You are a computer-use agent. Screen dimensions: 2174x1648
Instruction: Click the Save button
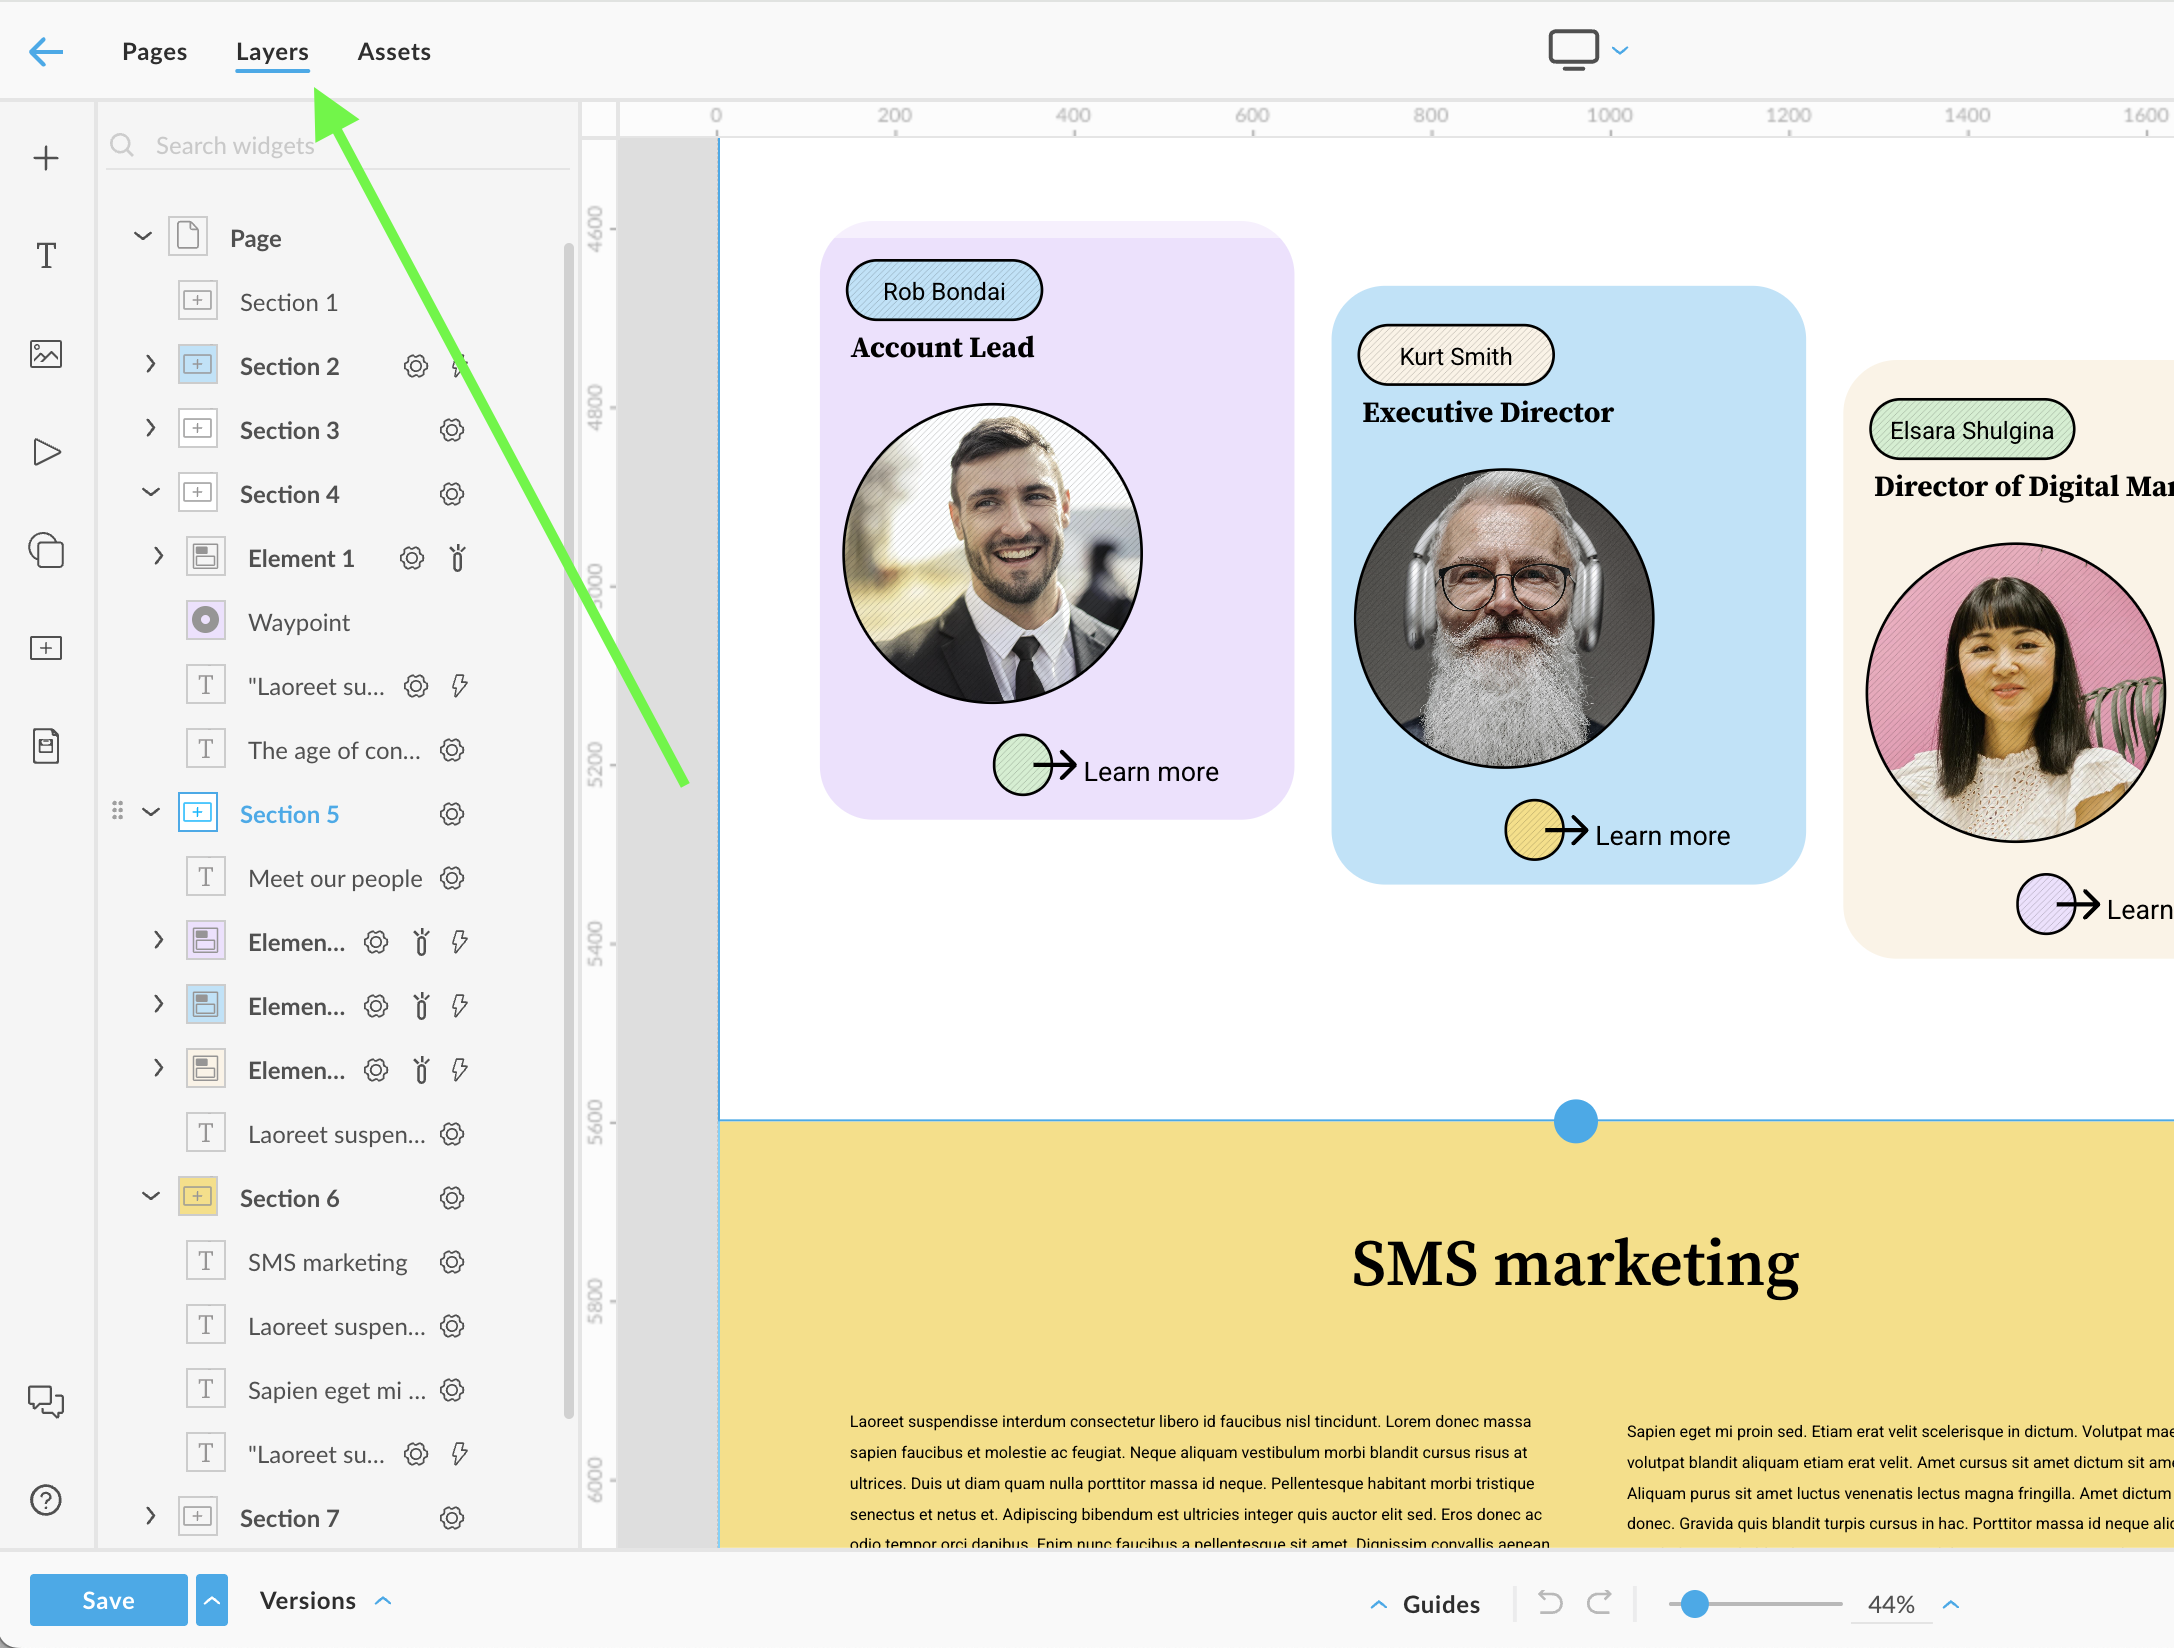pyautogui.click(x=108, y=1600)
